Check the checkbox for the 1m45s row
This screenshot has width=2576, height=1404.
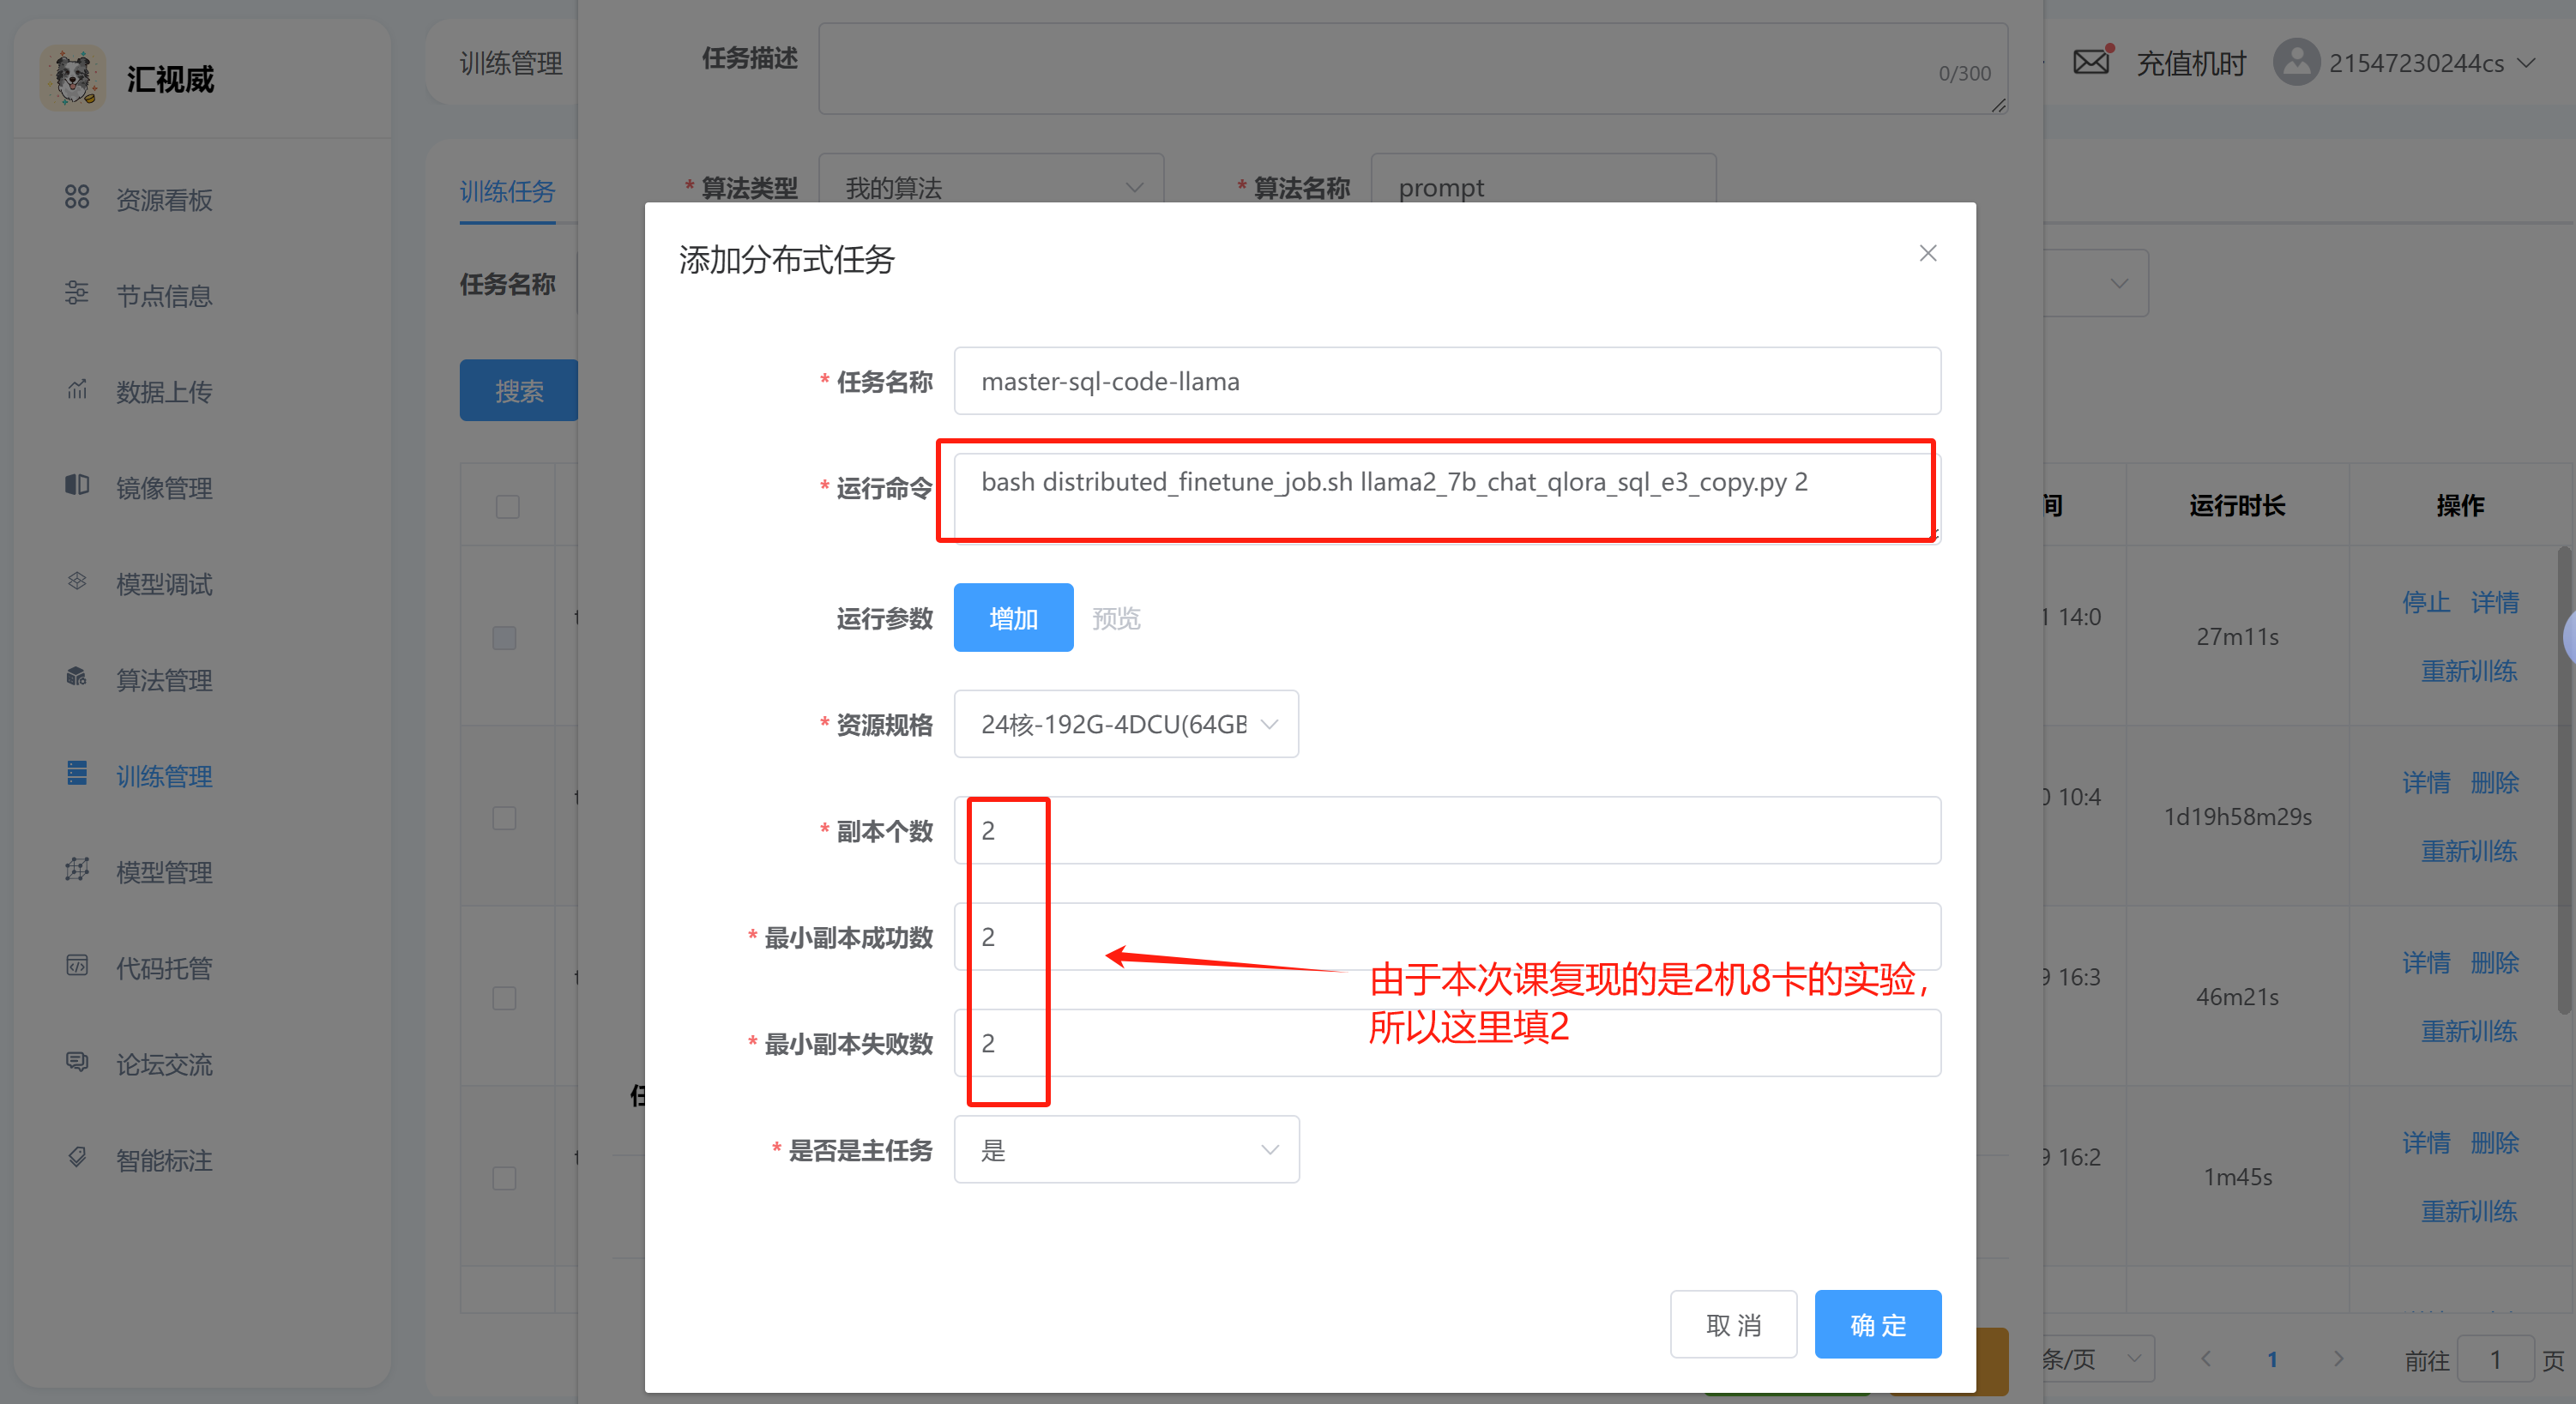point(505,1178)
